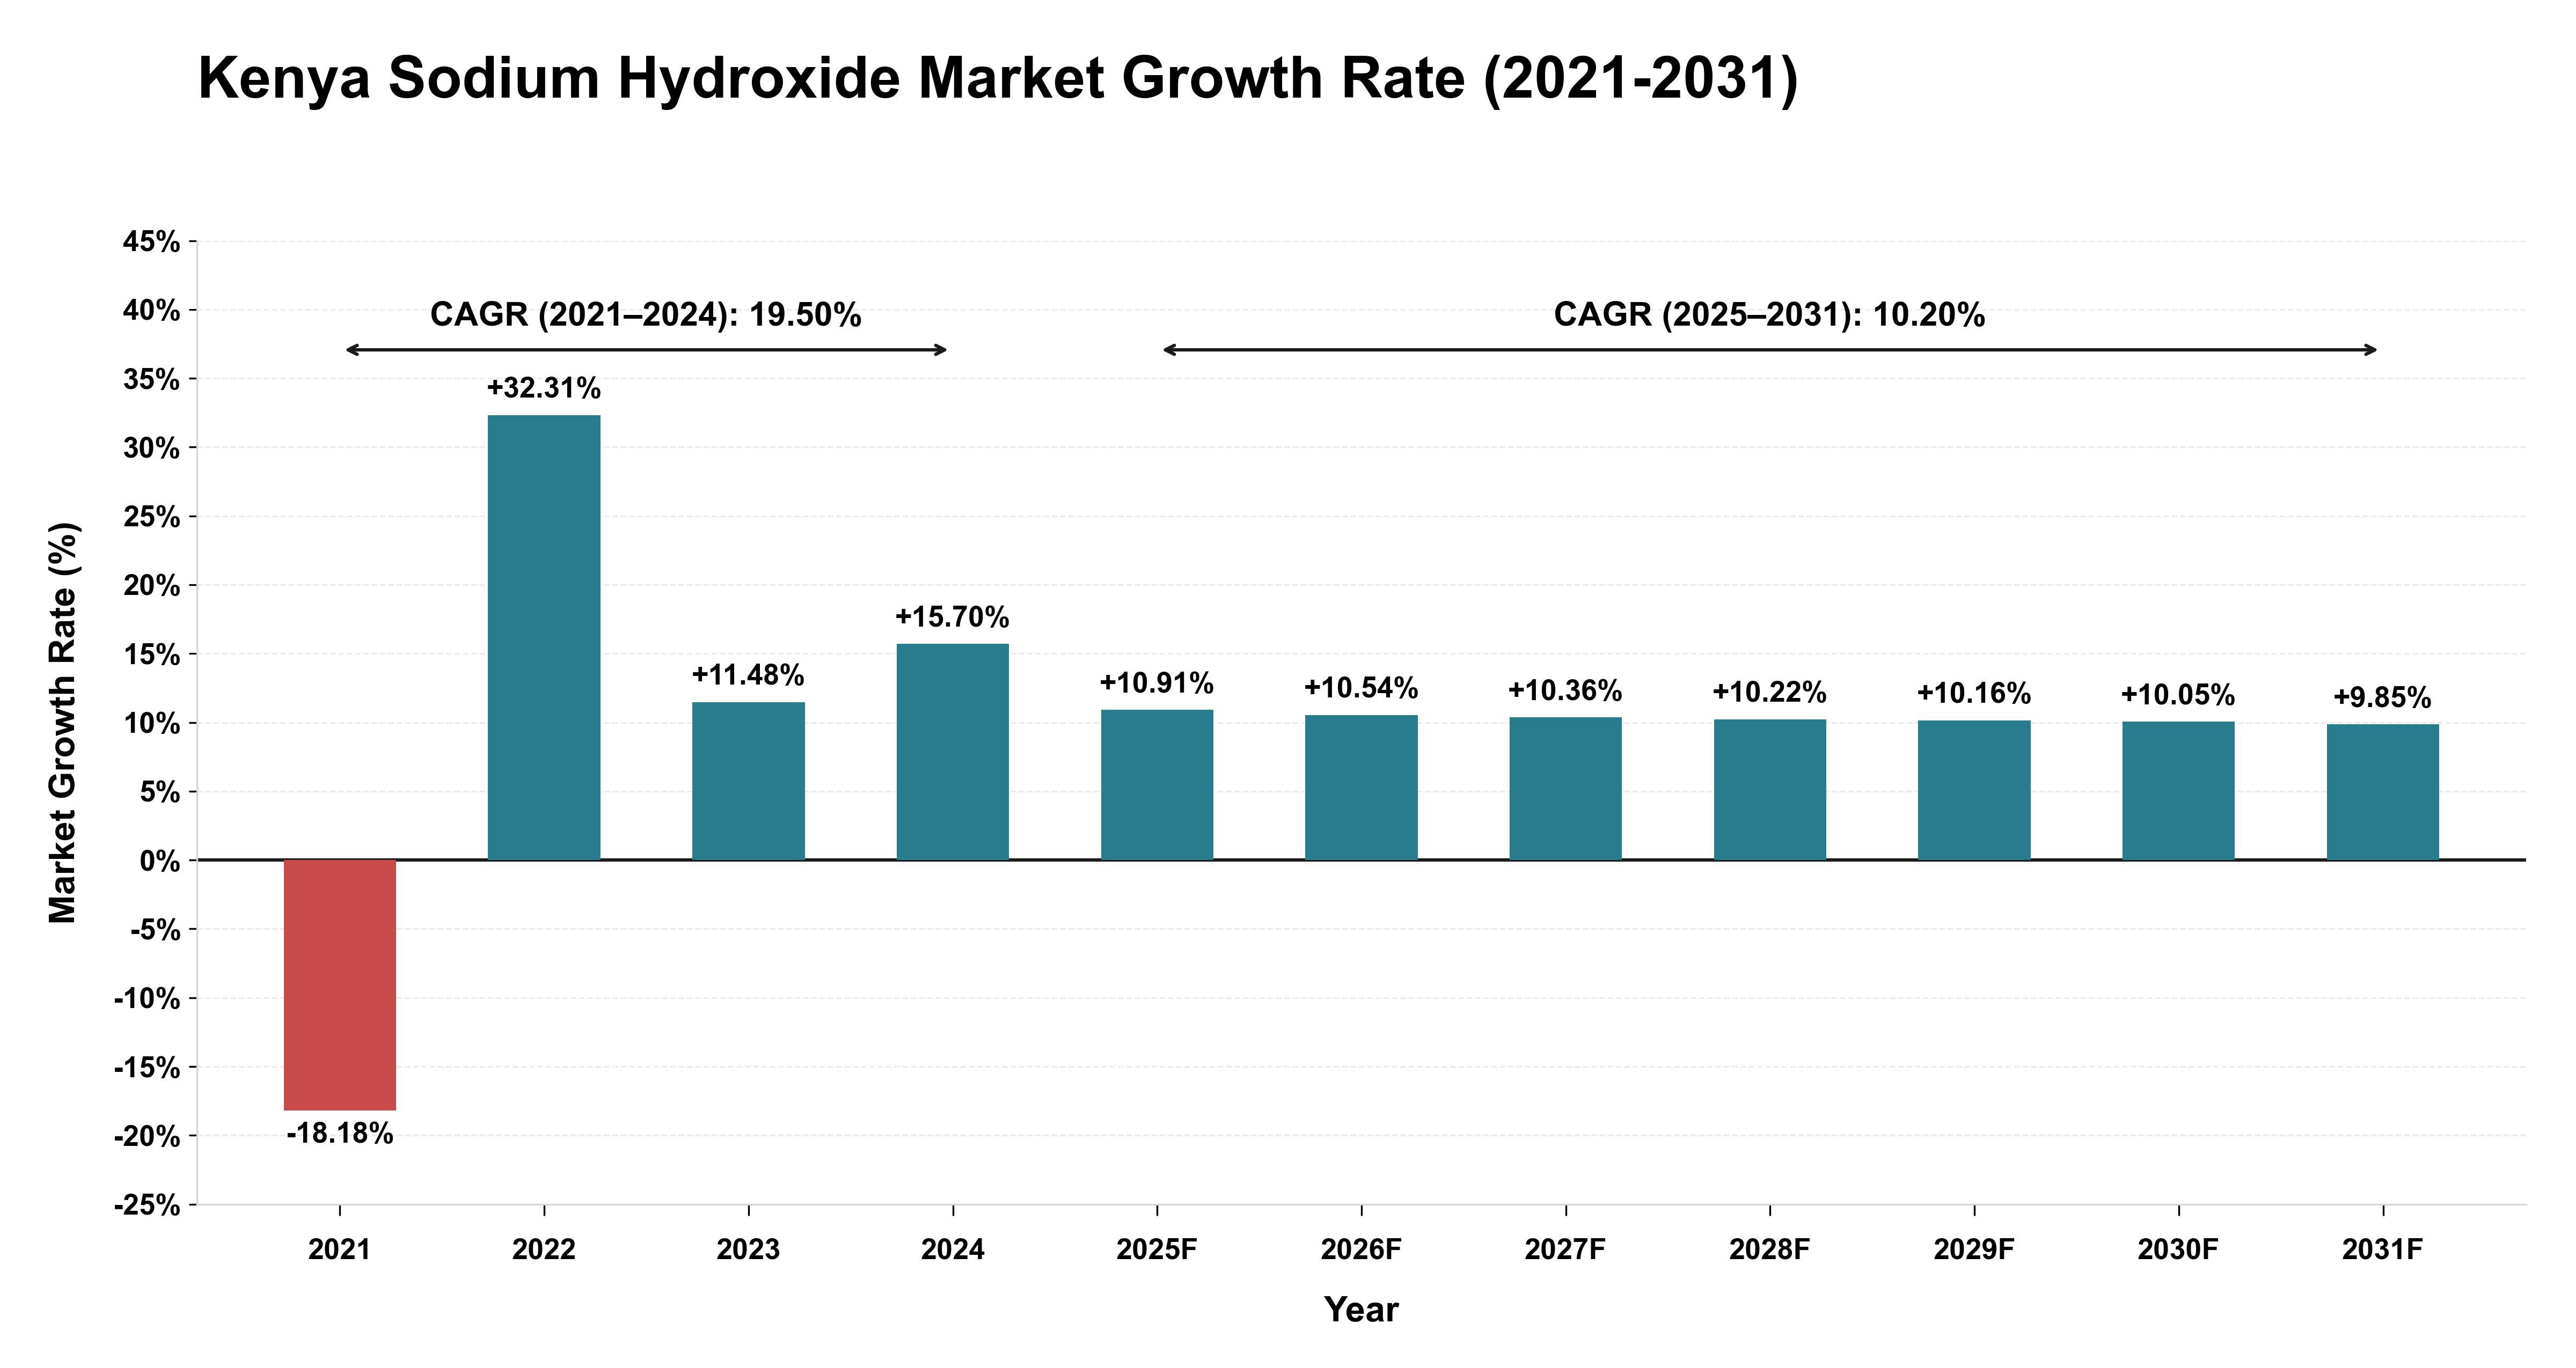Select the 2031F forecast bar
This screenshot has height=1368, width=2576.
point(2383,792)
